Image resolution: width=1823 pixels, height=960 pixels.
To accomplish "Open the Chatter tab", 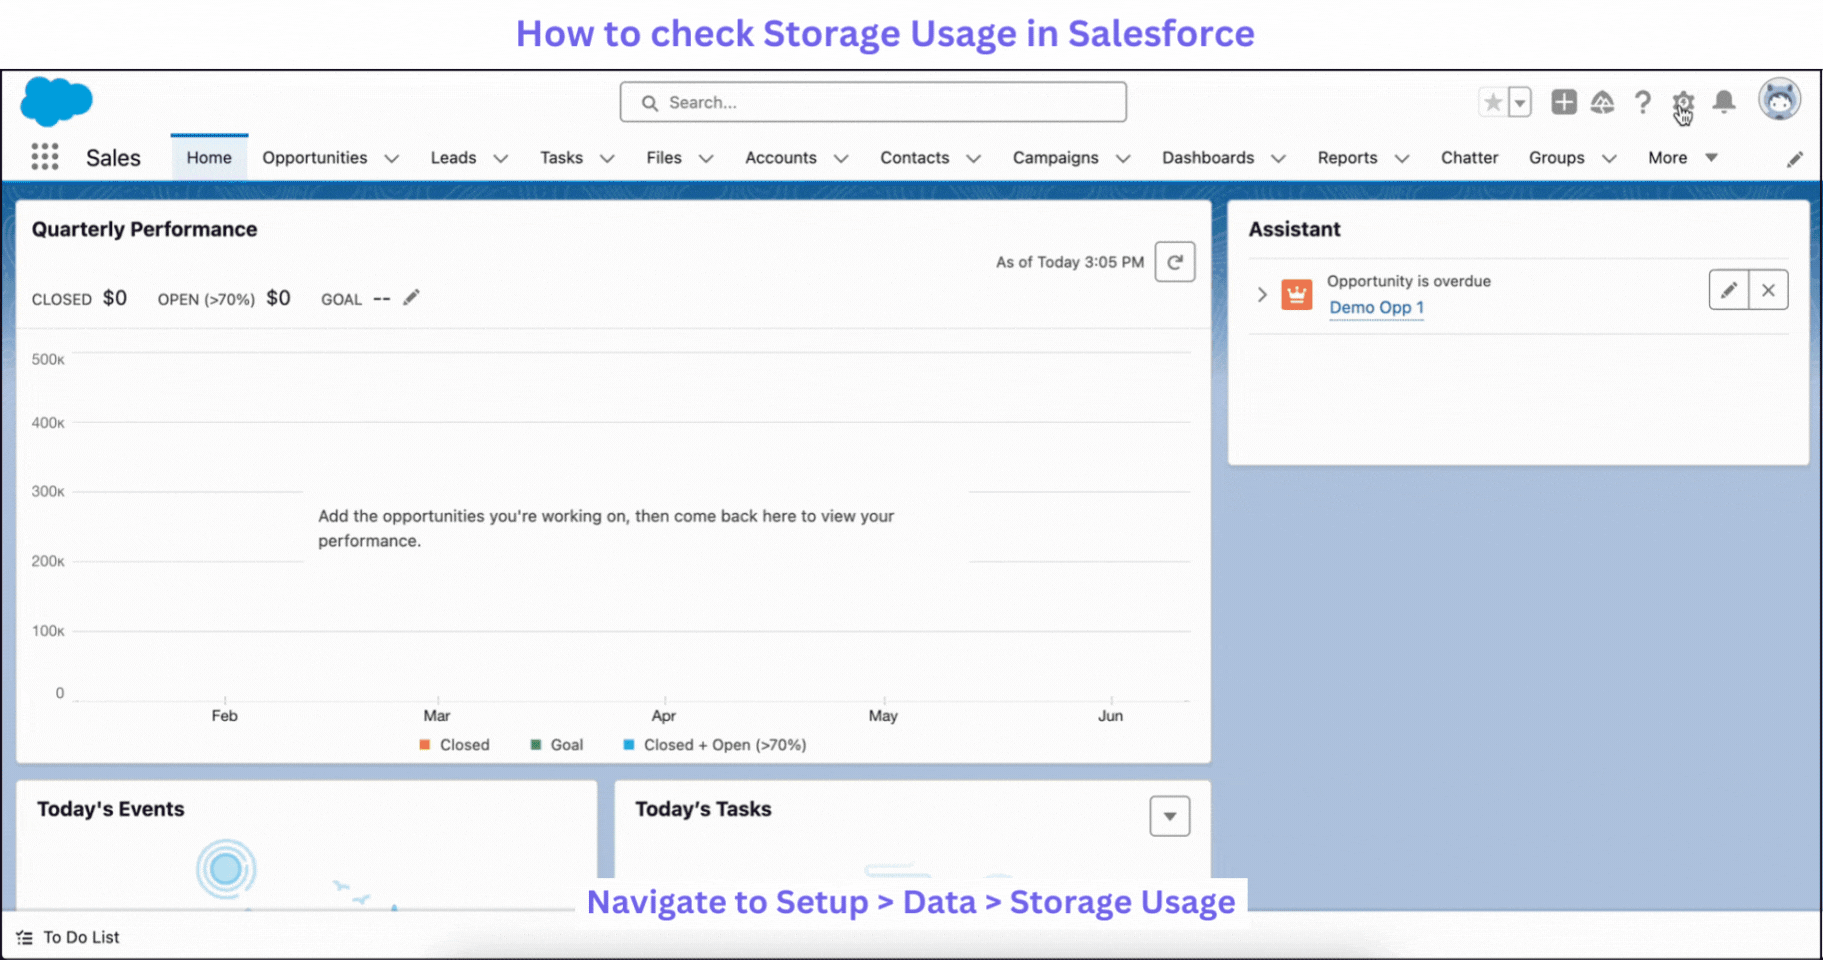I will tap(1470, 158).
